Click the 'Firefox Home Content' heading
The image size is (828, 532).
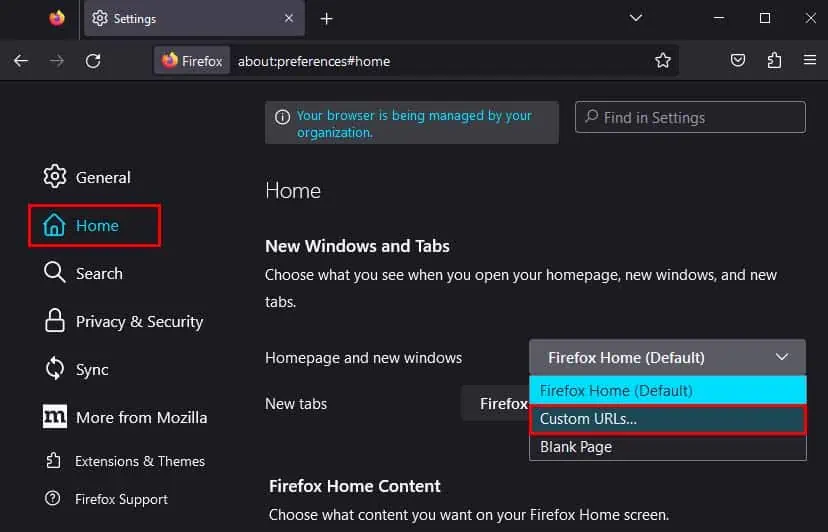pos(354,486)
